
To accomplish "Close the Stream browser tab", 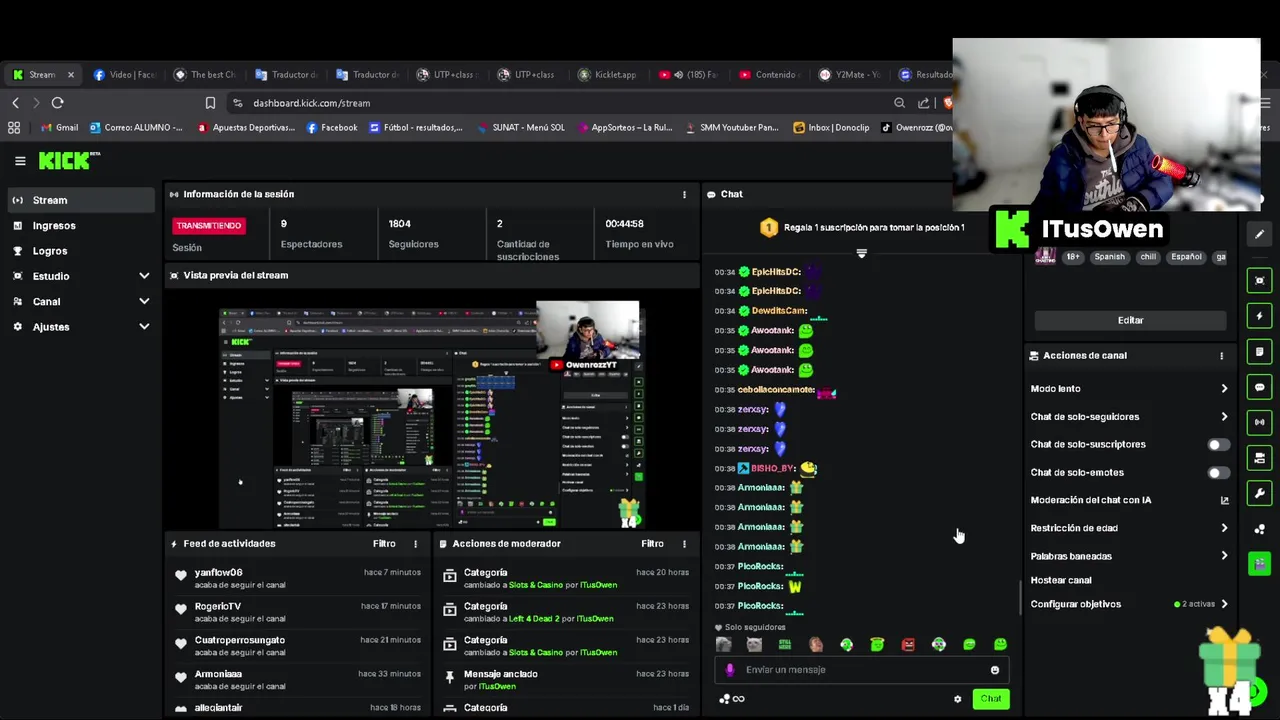I will click(x=70, y=75).
